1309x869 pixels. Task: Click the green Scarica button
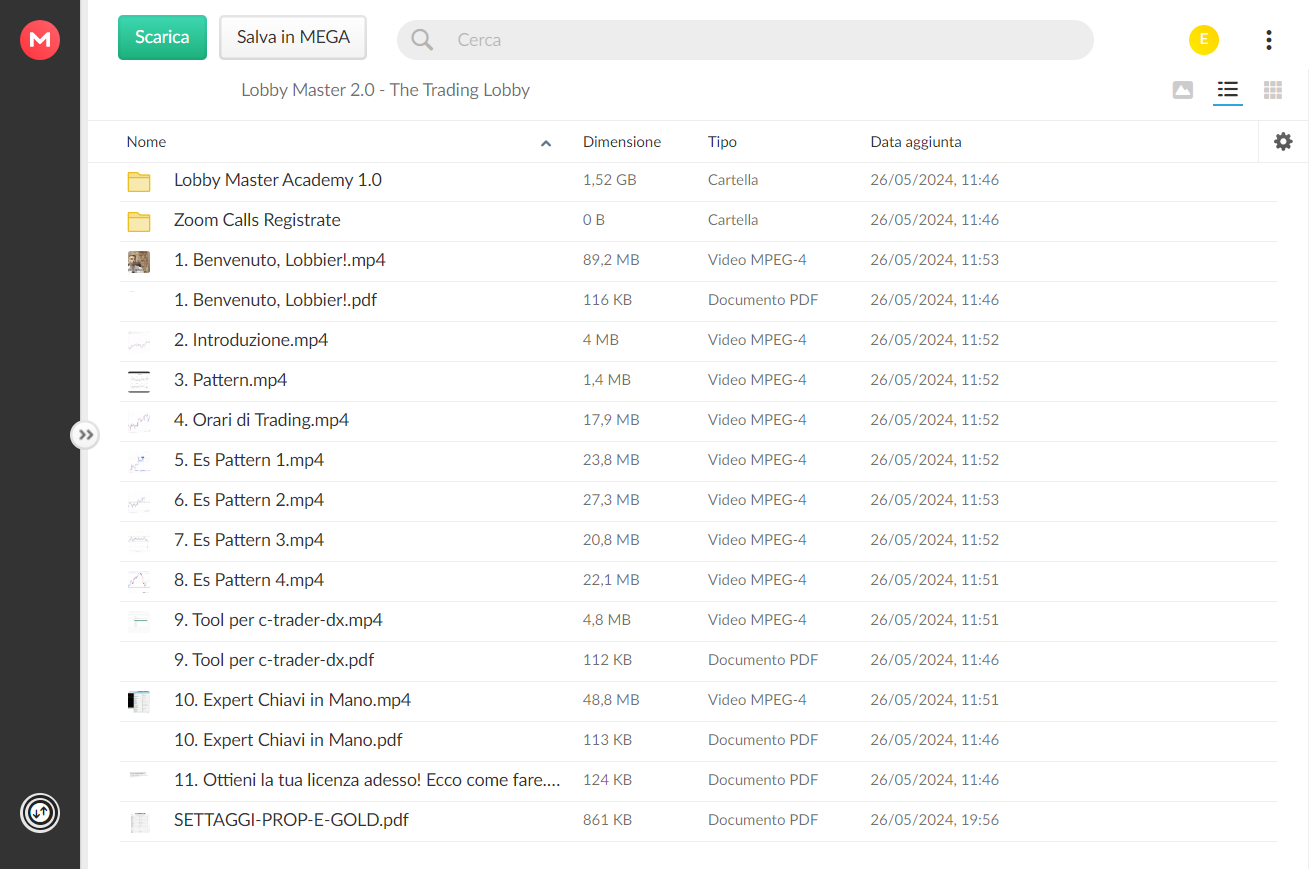(162, 37)
